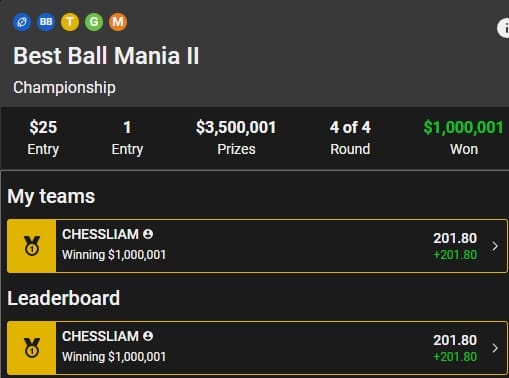Expand the My teams CHESSLIAM row chevron
The image size is (509, 378).
coord(495,246)
